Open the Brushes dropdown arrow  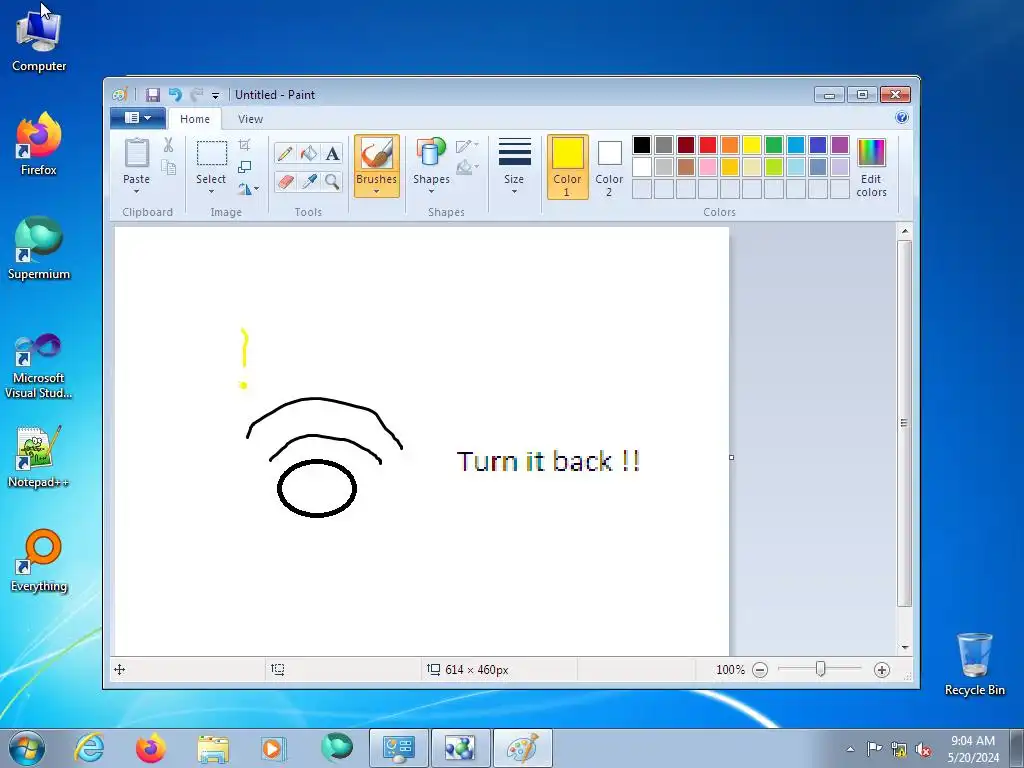click(376, 191)
